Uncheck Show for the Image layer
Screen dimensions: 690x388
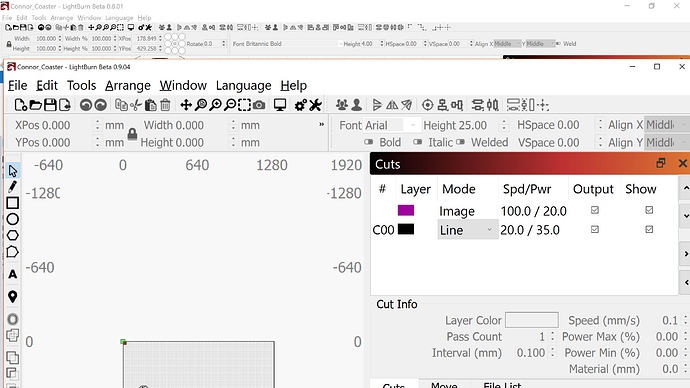coord(649,210)
